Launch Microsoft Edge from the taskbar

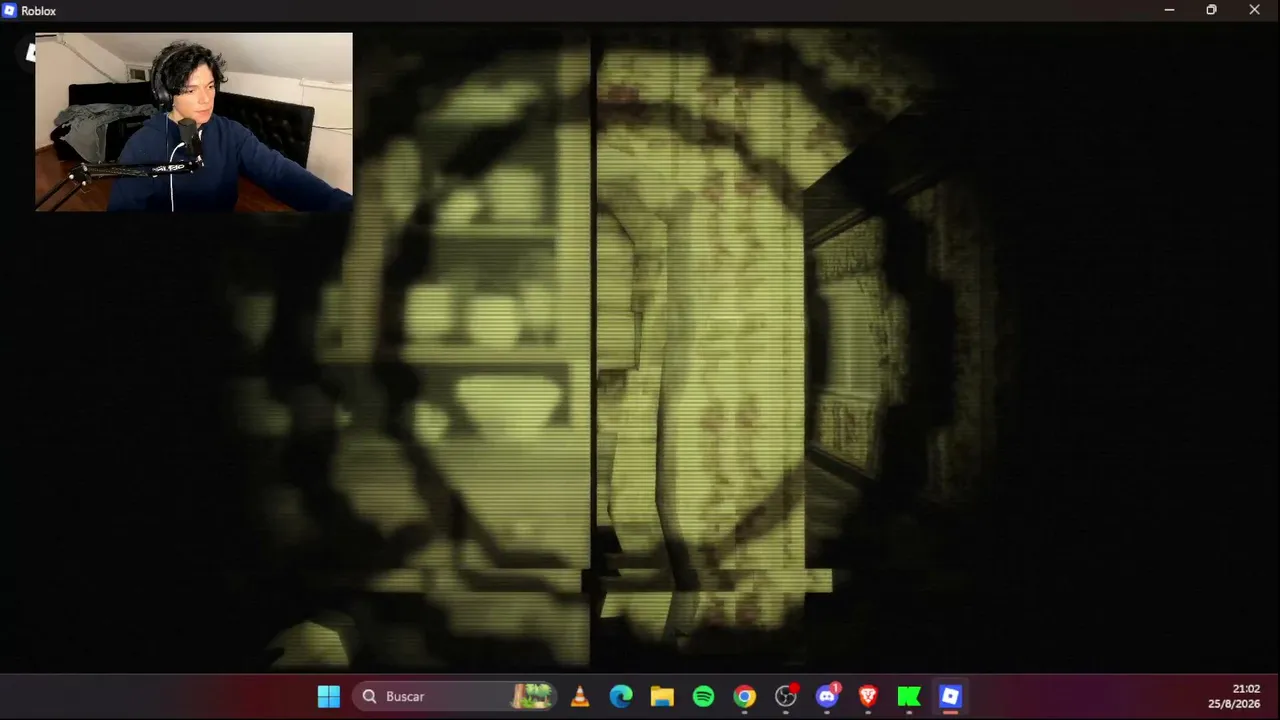(621, 696)
